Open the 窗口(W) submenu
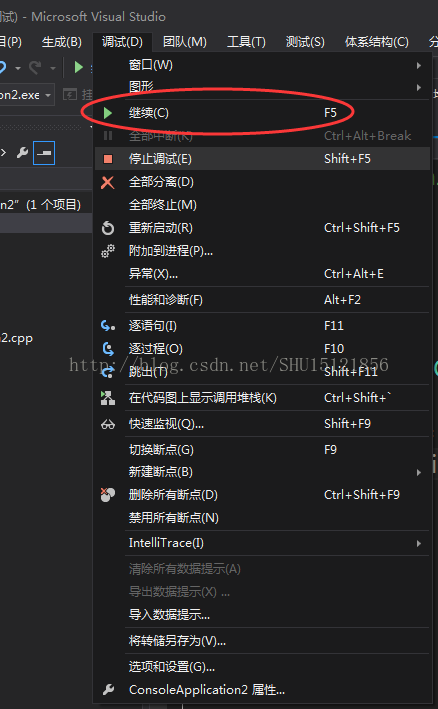 [x=261, y=66]
